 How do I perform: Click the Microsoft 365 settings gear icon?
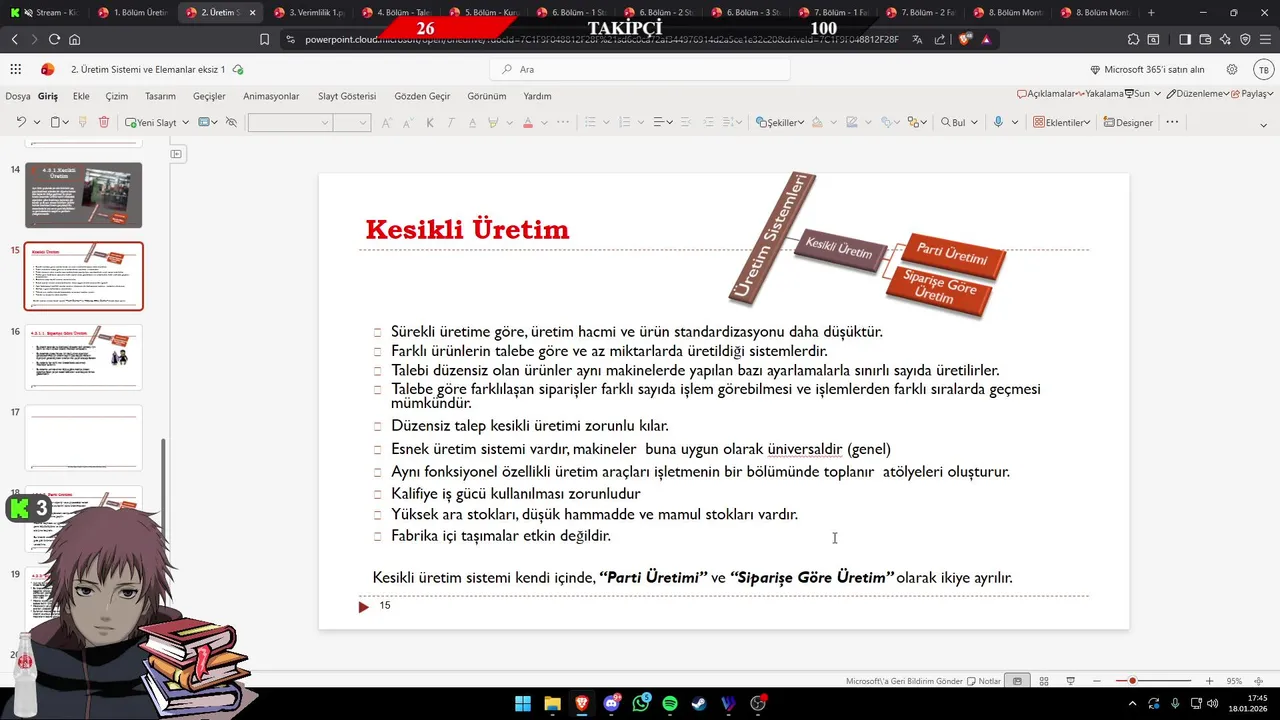(x=1232, y=69)
